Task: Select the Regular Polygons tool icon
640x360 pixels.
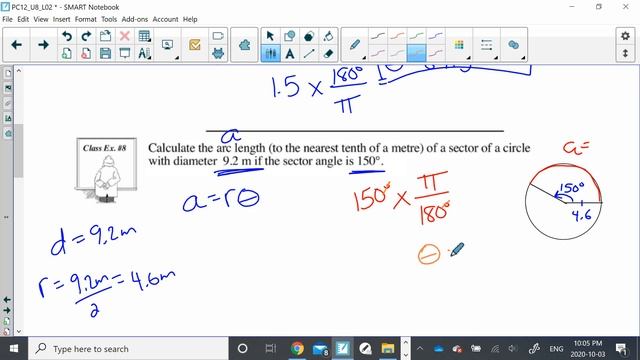Action: tap(309, 36)
